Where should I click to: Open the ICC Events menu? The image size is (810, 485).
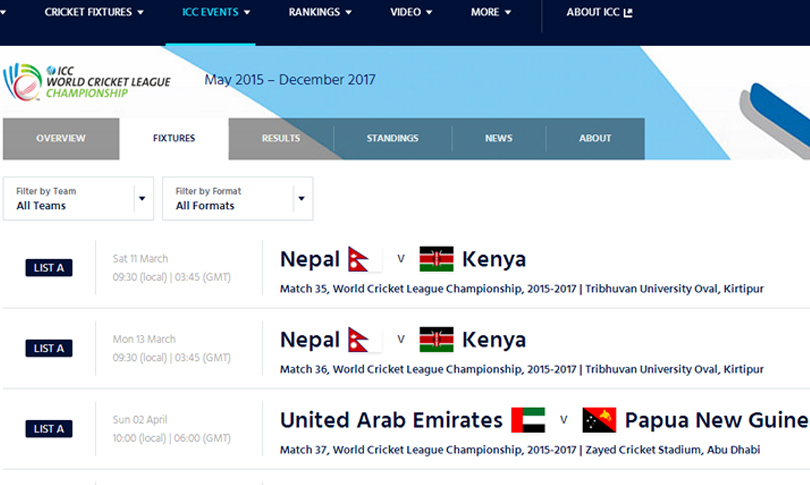point(215,12)
